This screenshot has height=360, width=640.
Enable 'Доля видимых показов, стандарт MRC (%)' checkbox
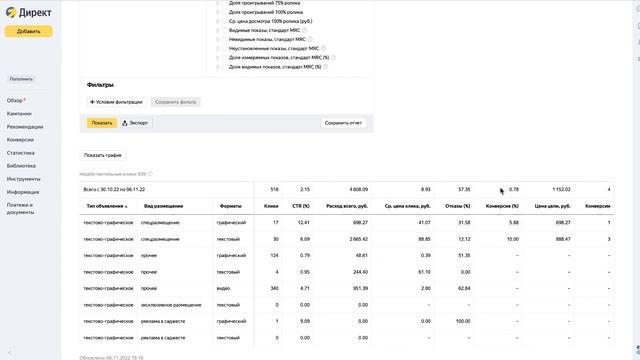(224, 67)
